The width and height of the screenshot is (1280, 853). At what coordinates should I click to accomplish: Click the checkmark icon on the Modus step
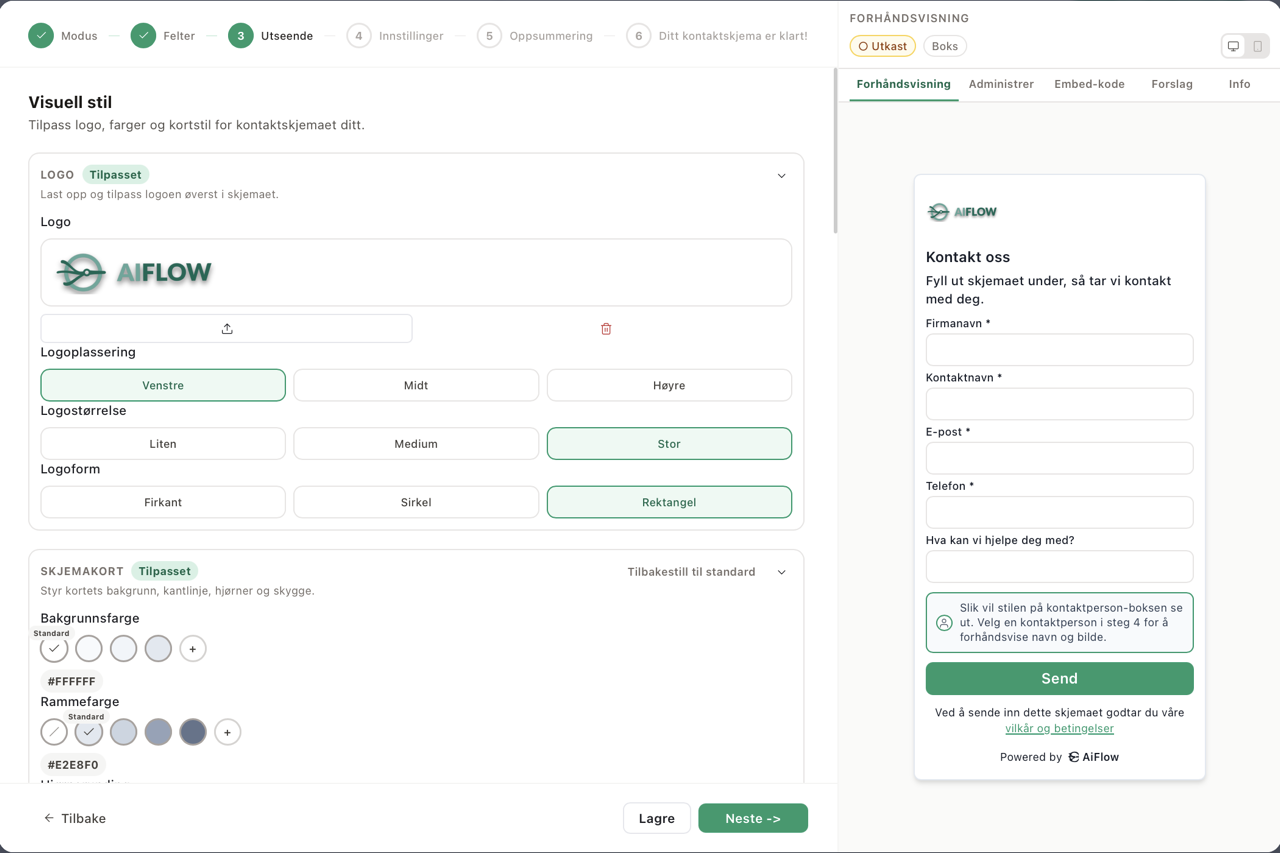[41, 35]
